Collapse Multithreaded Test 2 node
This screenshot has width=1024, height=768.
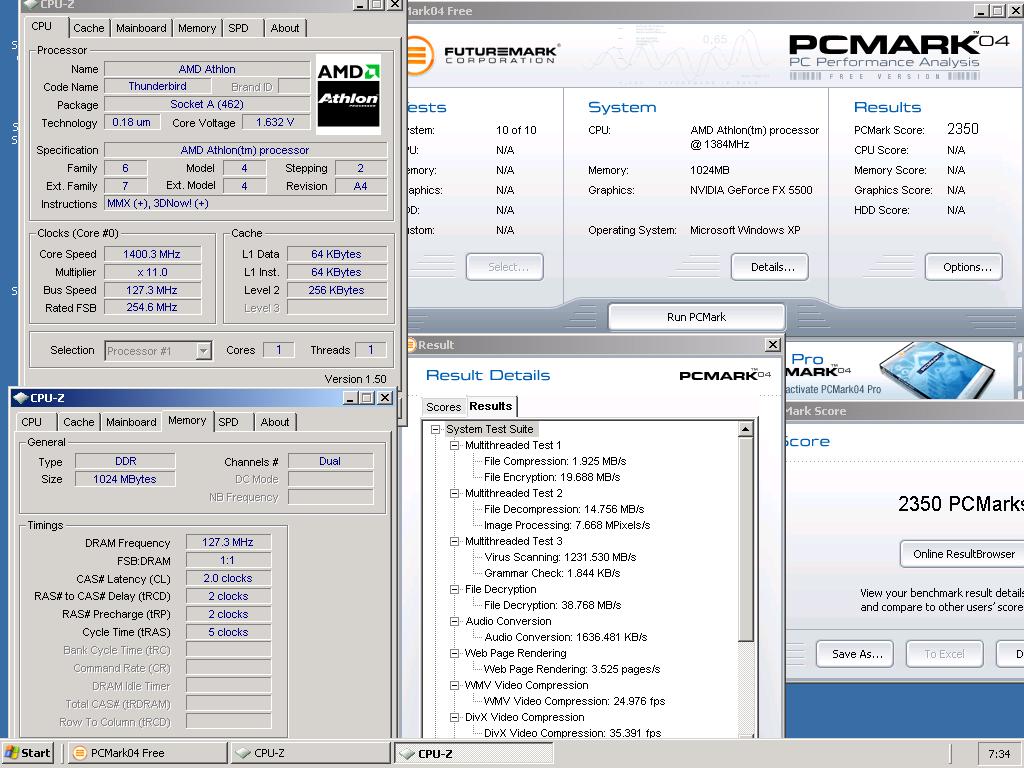click(x=455, y=493)
